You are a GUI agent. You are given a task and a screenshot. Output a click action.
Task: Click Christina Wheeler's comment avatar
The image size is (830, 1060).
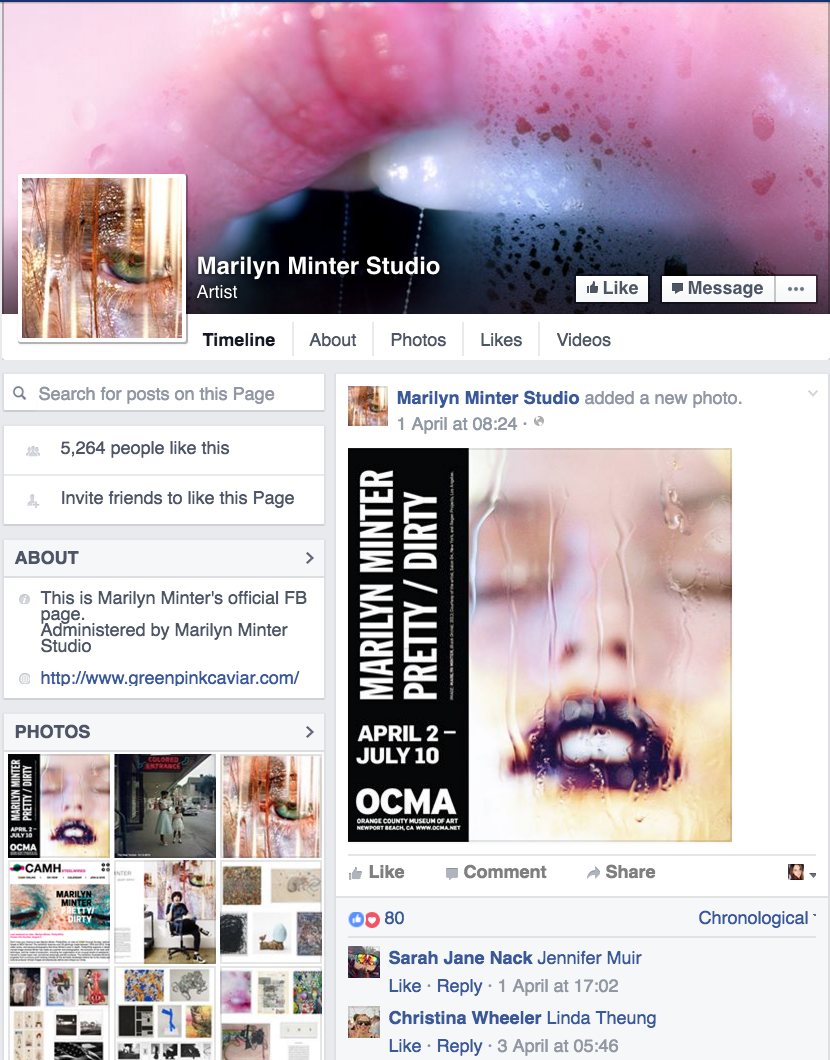[364, 1022]
